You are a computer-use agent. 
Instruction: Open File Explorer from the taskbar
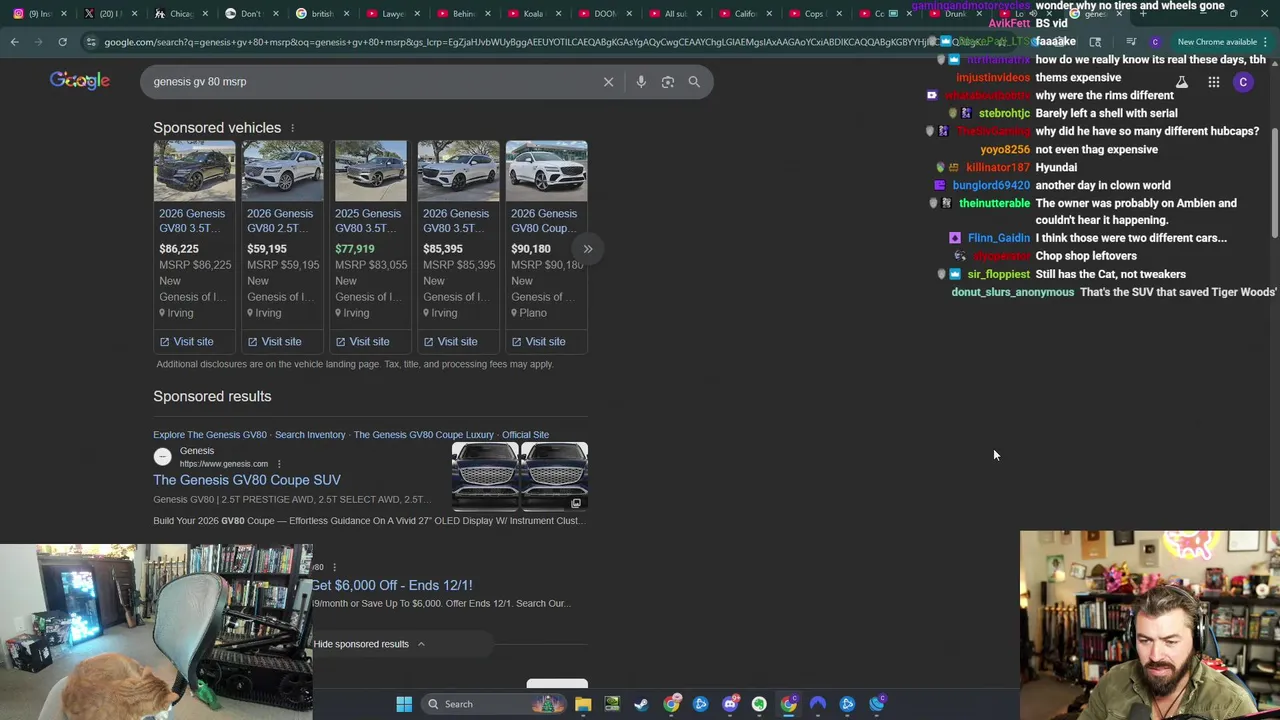pyautogui.click(x=583, y=704)
